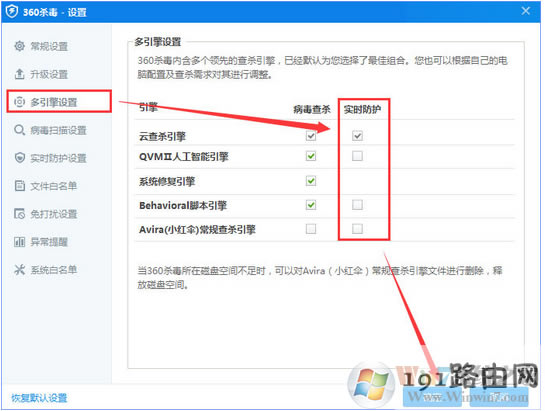This screenshot has width=545, height=411.
Task: Click the shield icon for 实时防护设置
Action: (19, 158)
